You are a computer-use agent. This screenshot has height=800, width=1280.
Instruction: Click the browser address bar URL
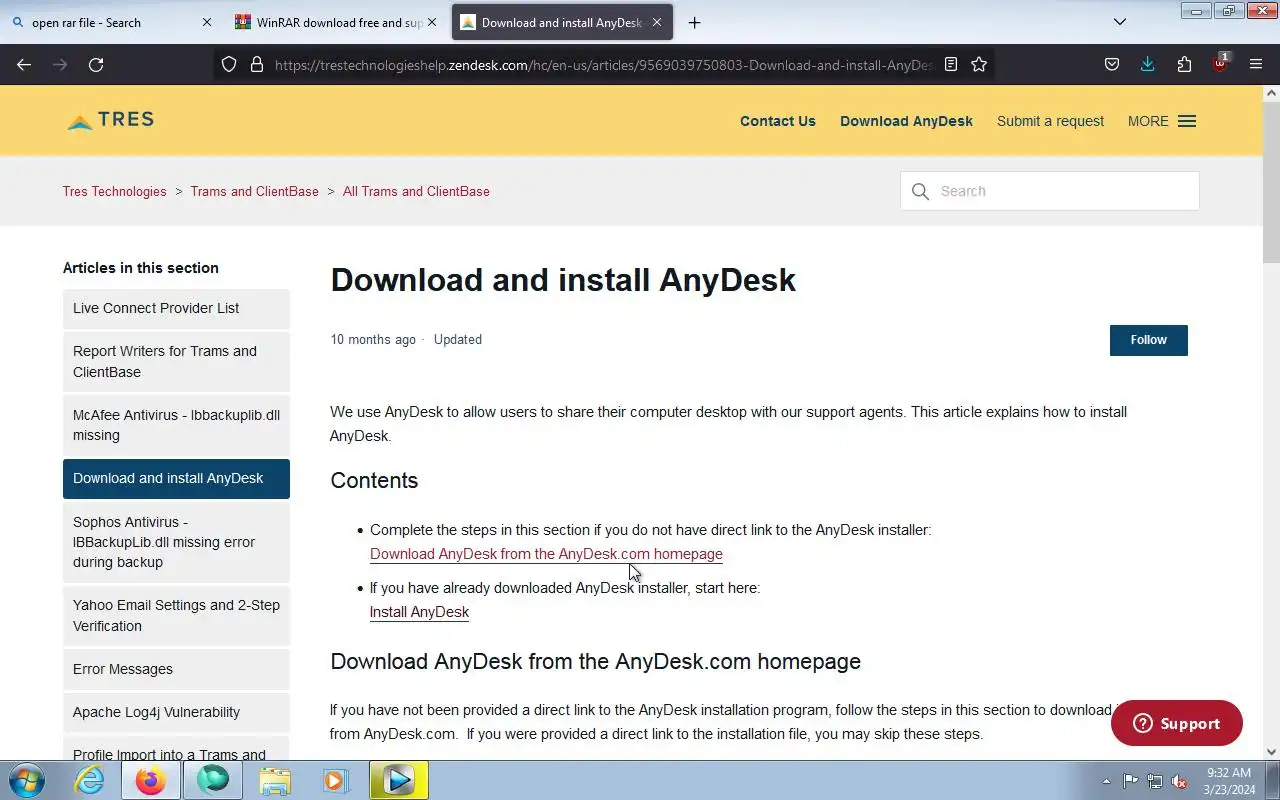tap(603, 64)
